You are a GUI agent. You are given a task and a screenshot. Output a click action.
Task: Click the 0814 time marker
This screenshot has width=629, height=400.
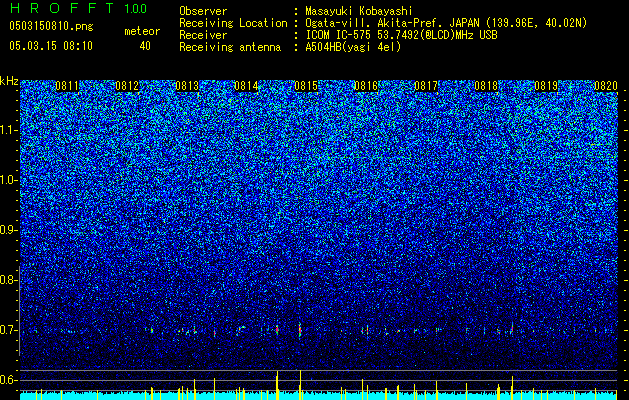tap(246, 86)
